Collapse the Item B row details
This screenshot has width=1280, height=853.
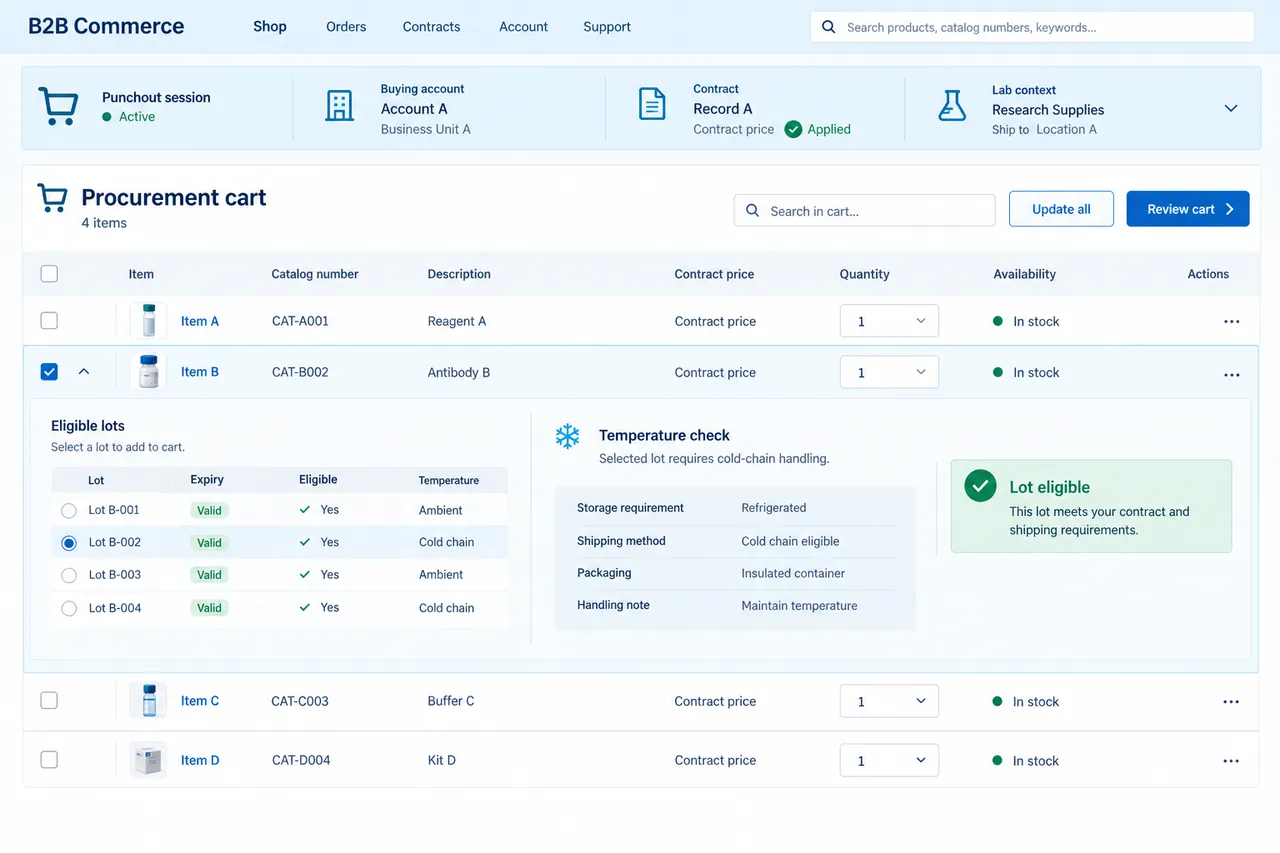click(x=84, y=372)
